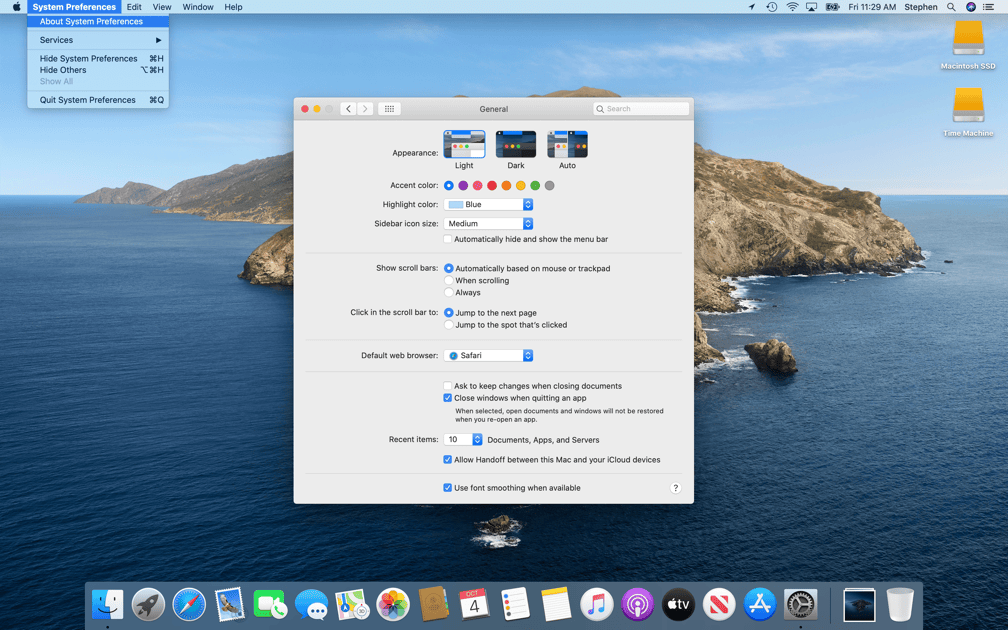Open Notes icon in the Dock
Viewport: 1008px width, 630px height.
point(556,604)
